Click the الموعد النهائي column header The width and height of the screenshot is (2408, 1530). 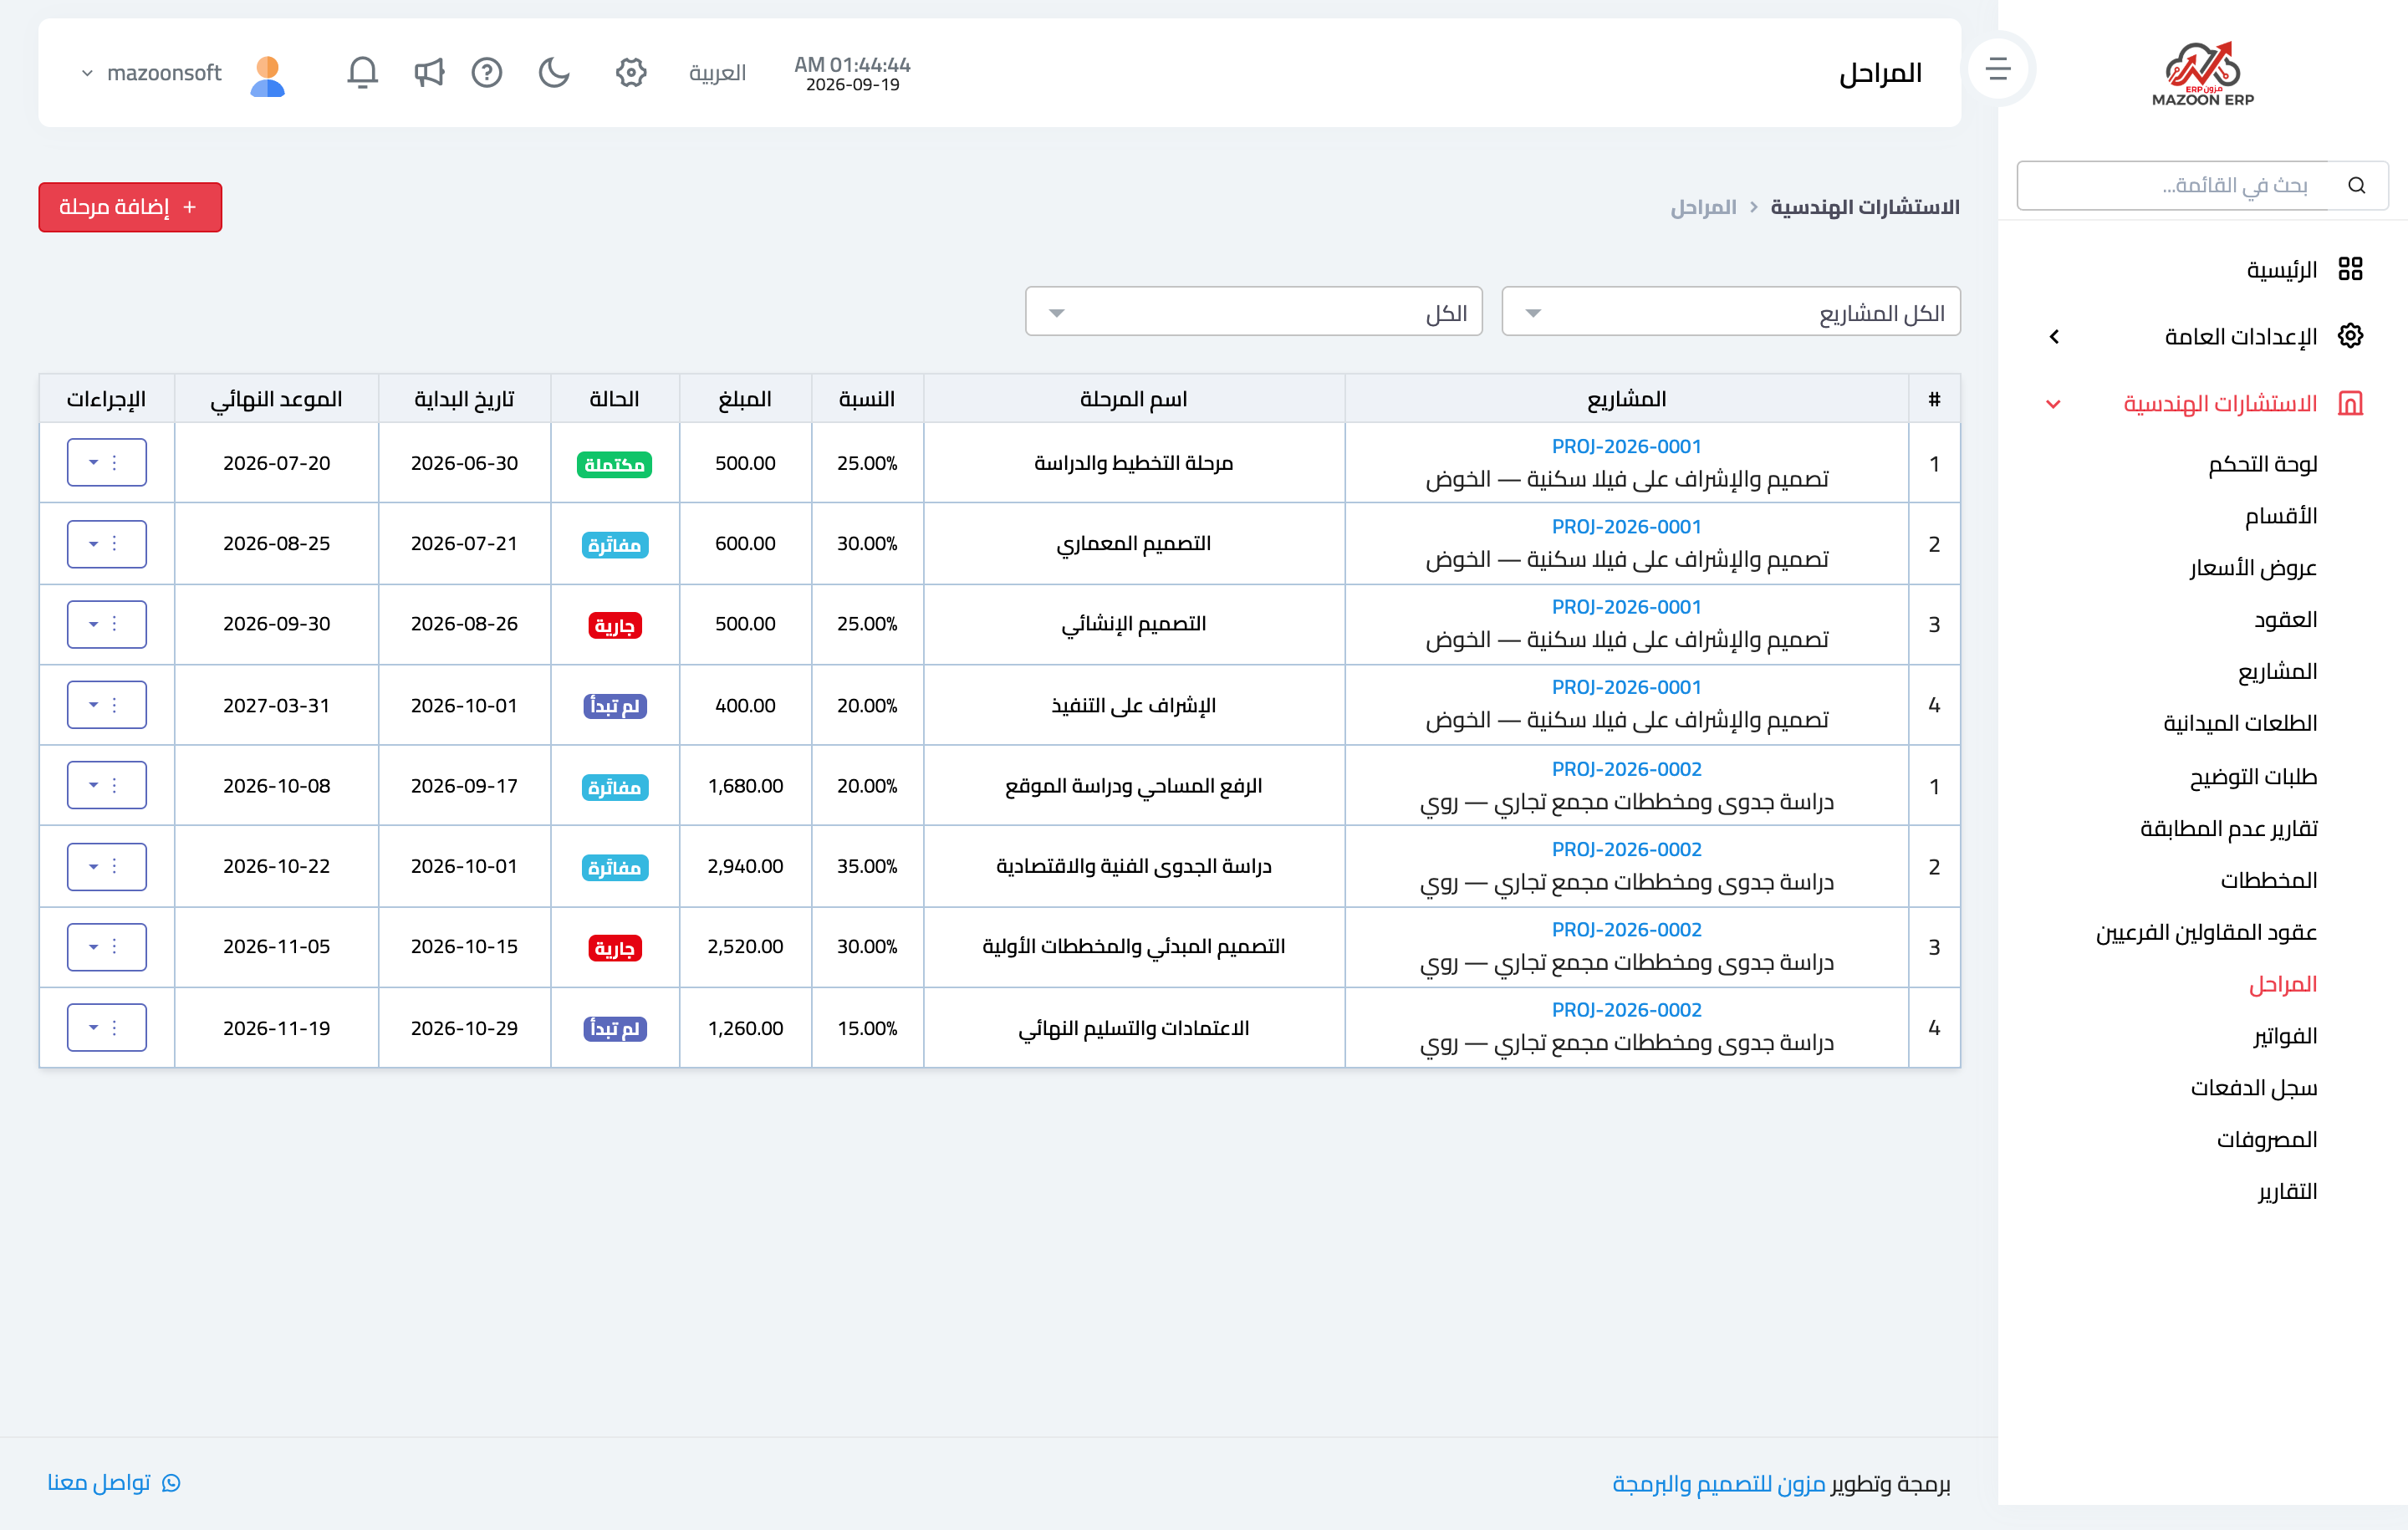tap(276, 399)
